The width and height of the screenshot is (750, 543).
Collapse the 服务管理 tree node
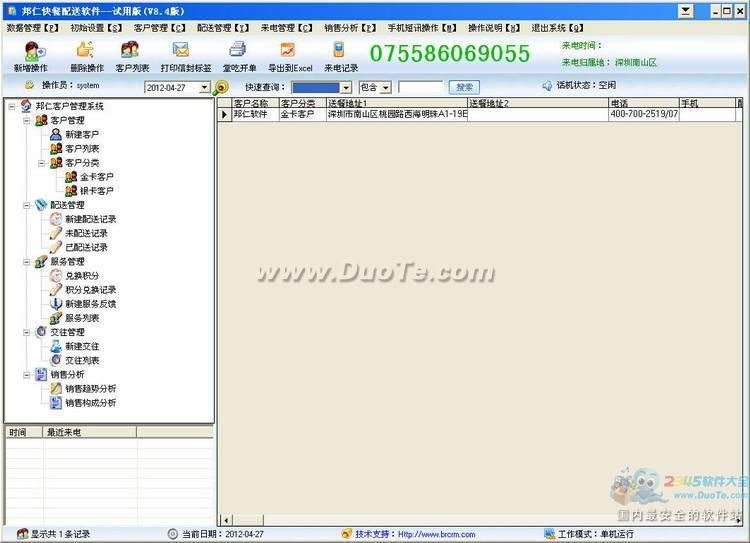point(27,262)
